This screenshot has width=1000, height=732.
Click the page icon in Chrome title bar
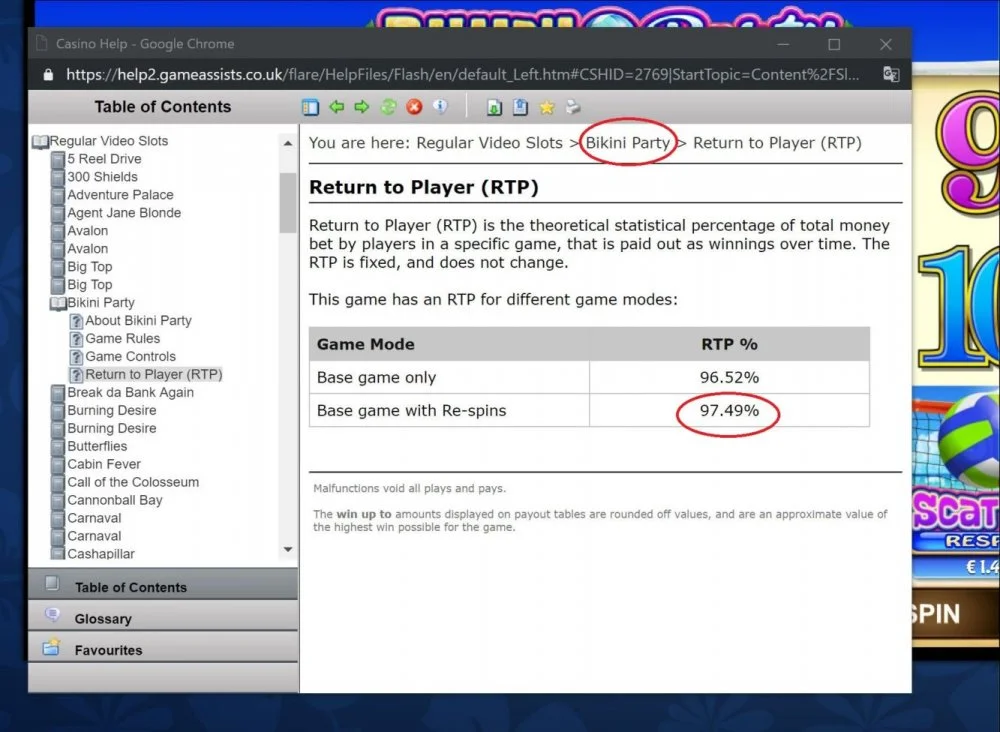42,43
